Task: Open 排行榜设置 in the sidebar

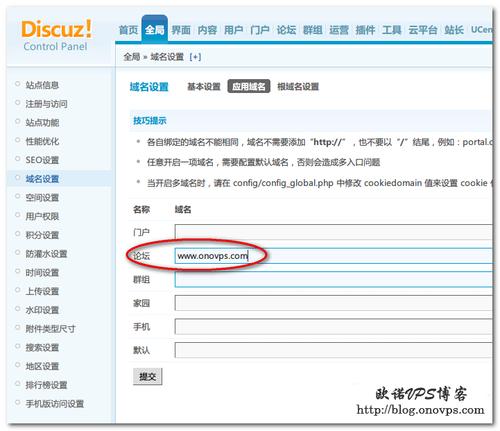Action: click(x=46, y=385)
